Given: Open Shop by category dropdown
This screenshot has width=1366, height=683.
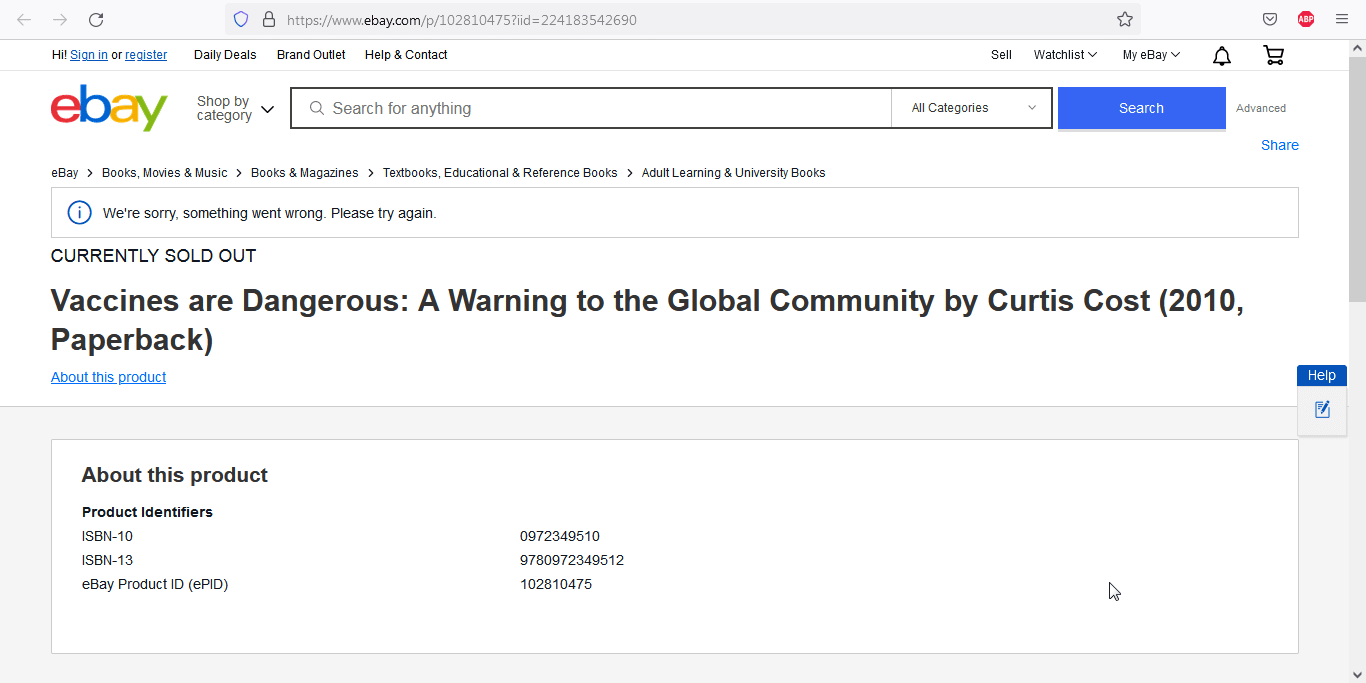Looking at the screenshot, I should click(x=235, y=108).
